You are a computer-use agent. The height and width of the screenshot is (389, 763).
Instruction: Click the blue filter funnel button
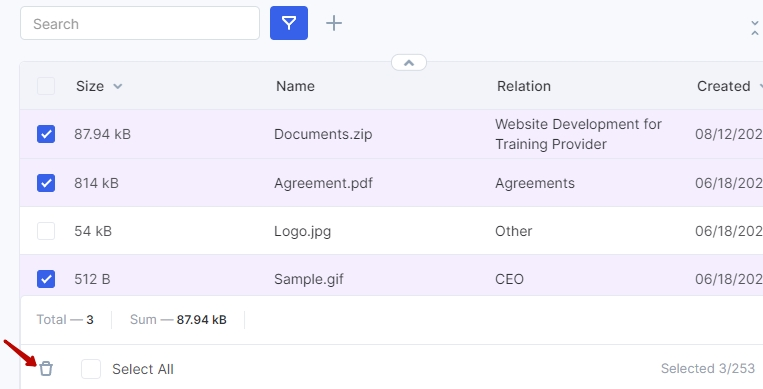(x=289, y=23)
